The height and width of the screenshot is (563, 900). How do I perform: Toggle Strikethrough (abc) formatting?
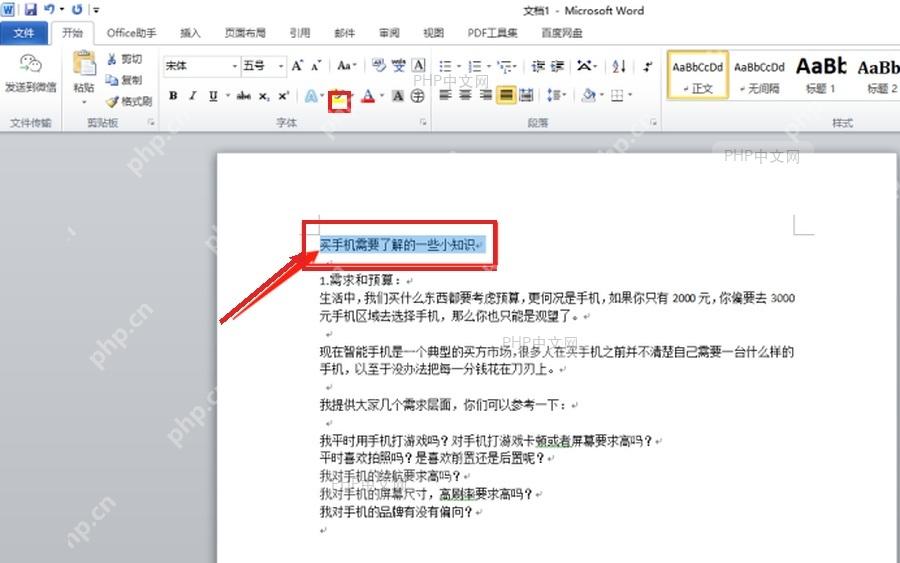(x=243, y=96)
